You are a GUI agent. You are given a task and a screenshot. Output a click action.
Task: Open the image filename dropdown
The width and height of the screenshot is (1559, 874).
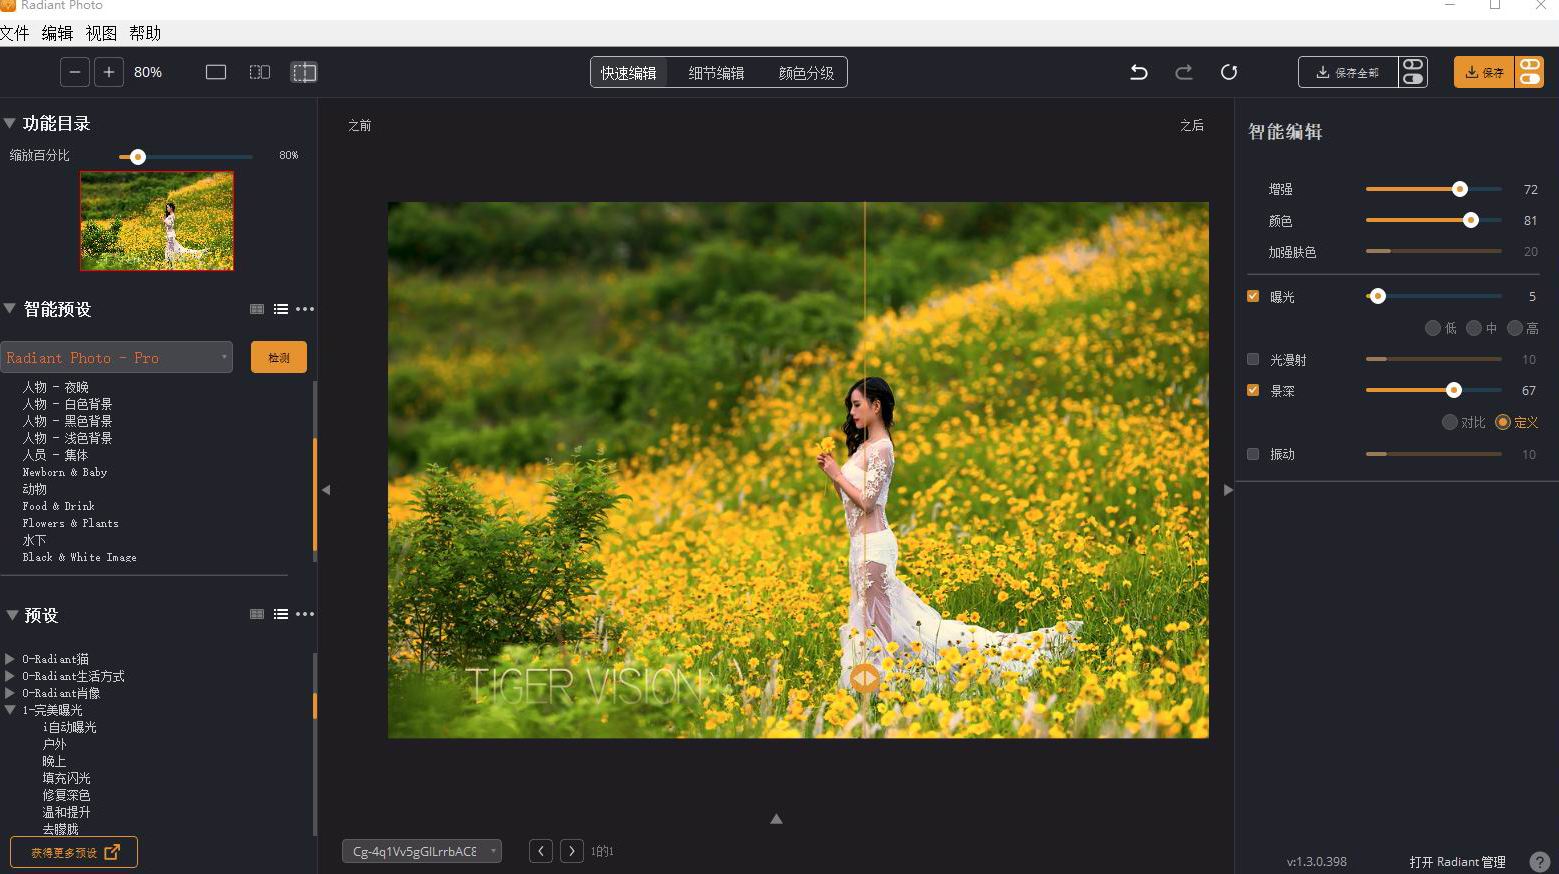pyautogui.click(x=422, y=851)
